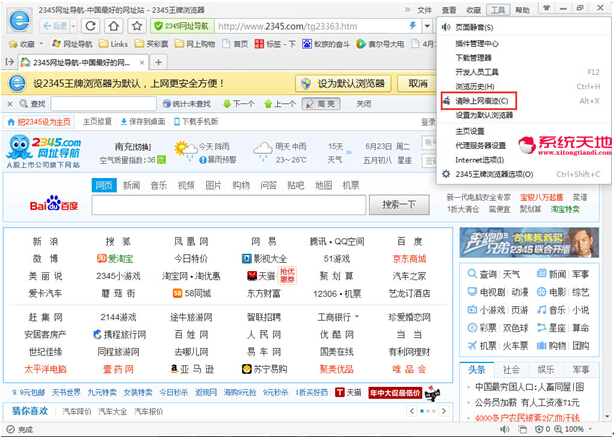Click scrollbar down arrow at page bottom right
This screenshot has width=614, height=439.
pyautogui.click(x=607, y=416)
